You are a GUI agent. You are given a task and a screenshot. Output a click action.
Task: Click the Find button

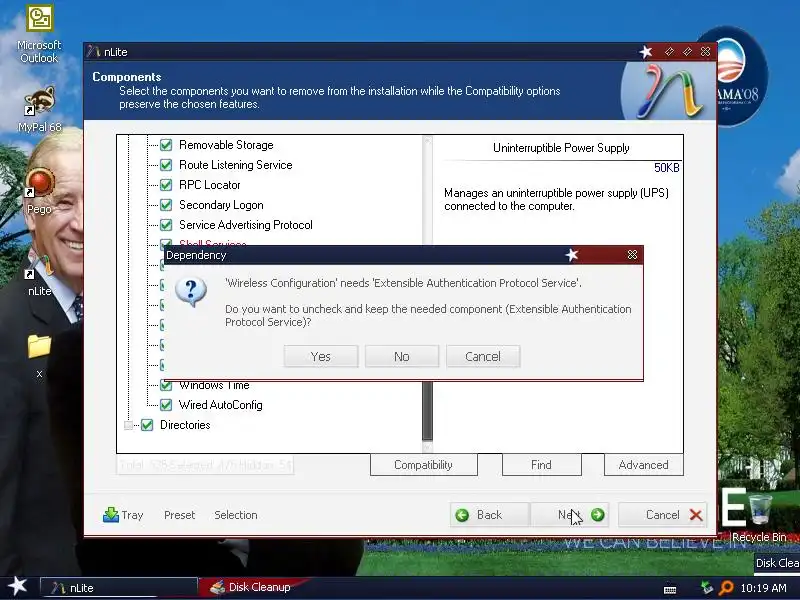541,465
